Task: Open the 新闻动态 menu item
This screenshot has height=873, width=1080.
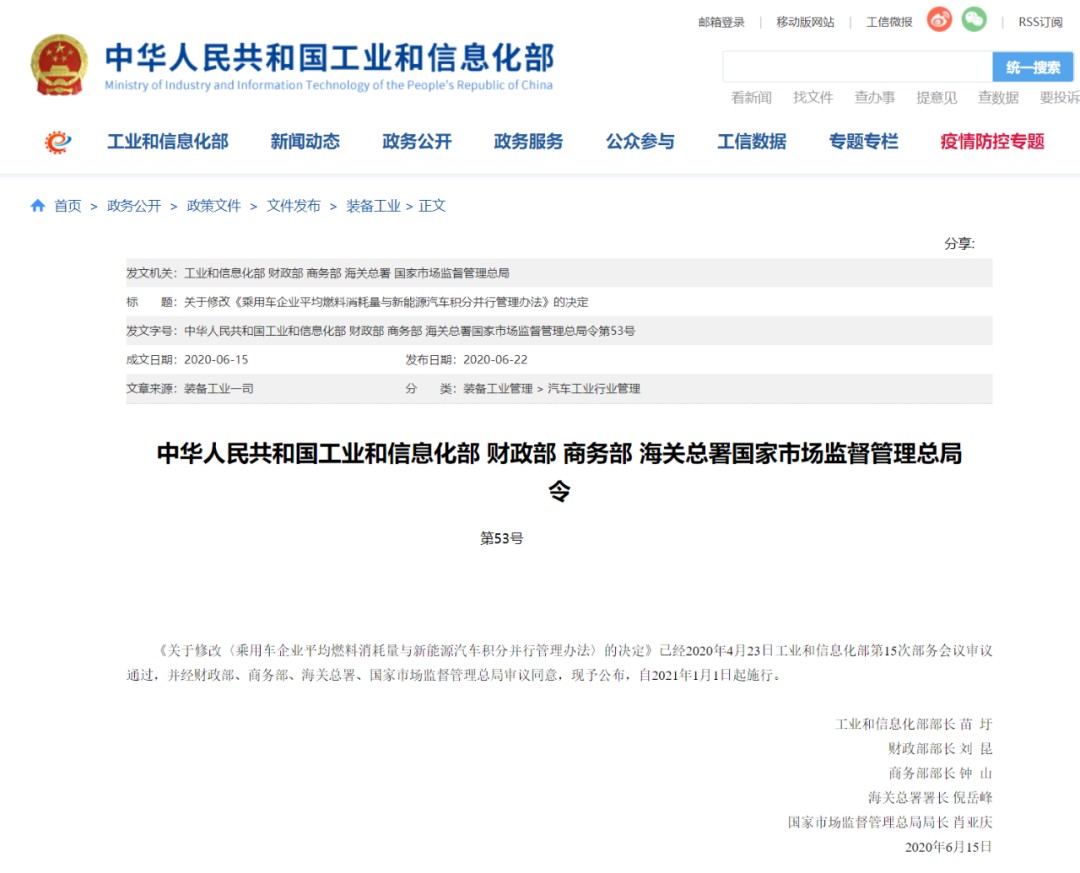Action: 305,142
